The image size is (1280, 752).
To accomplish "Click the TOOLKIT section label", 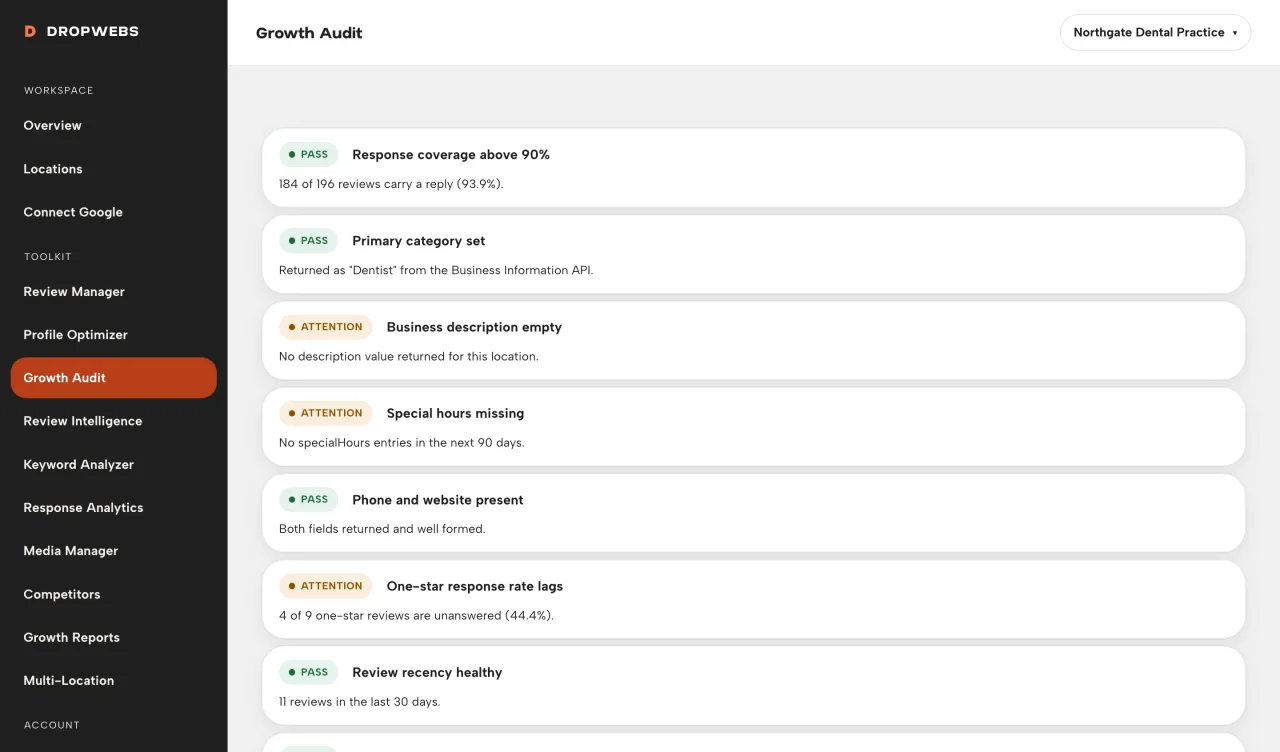I will 48,257.
